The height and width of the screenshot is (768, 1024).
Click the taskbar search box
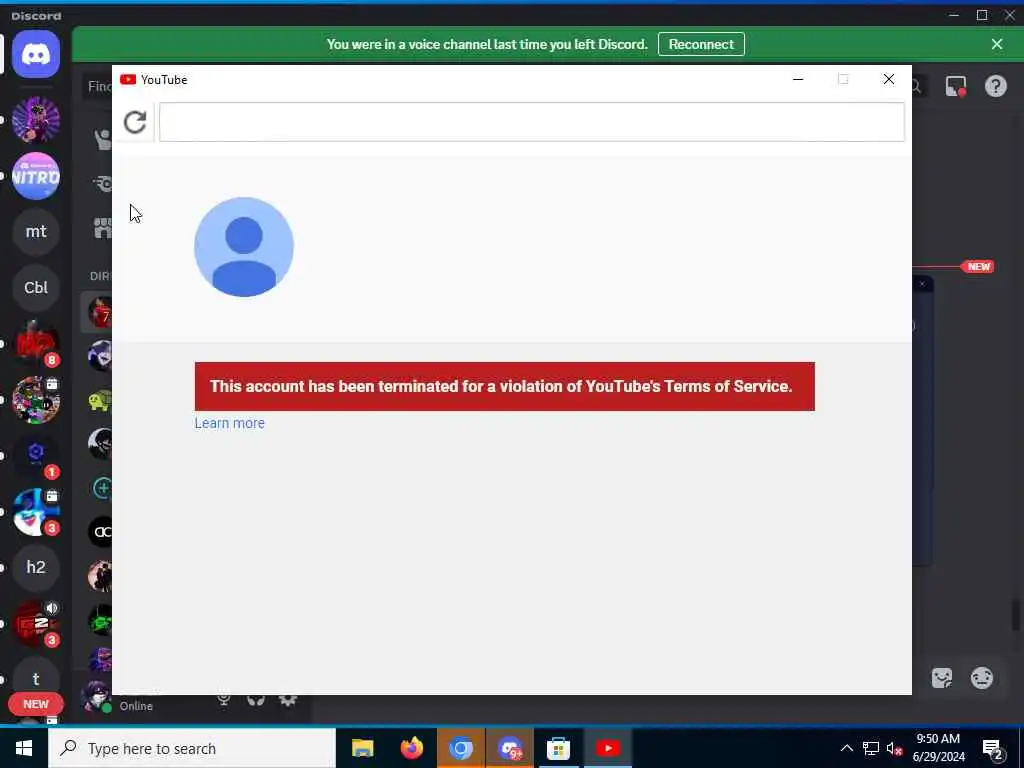(x=192, y=748)
